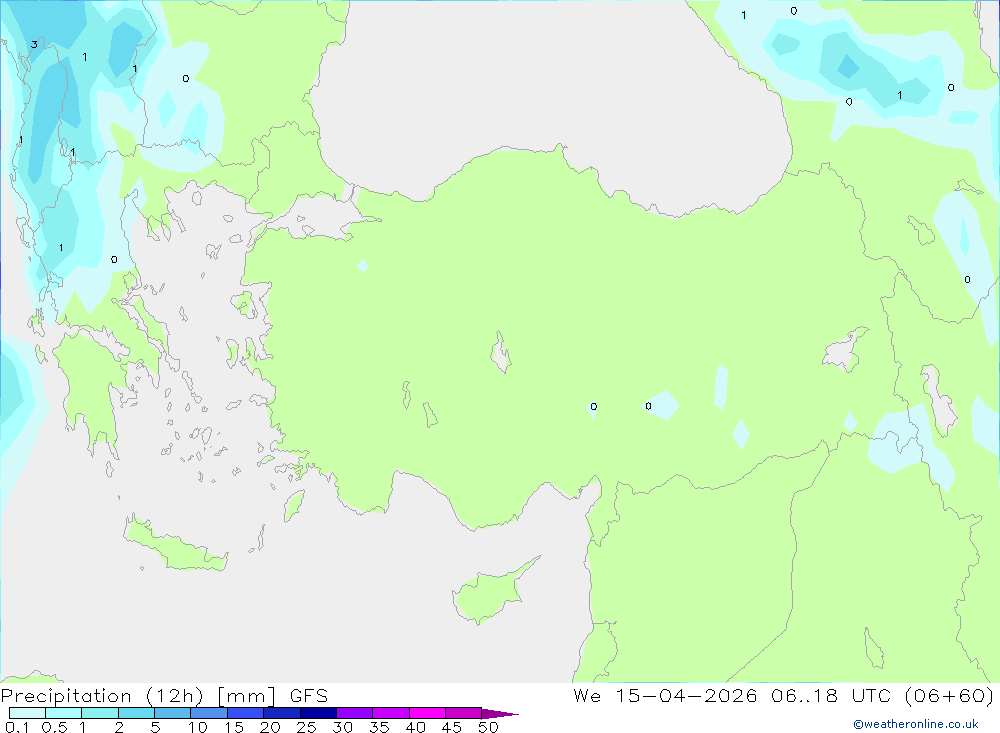Click the 25–30 mm dark navy swatch
This screenshot has width=1000, height=733.
click(318, 713)
